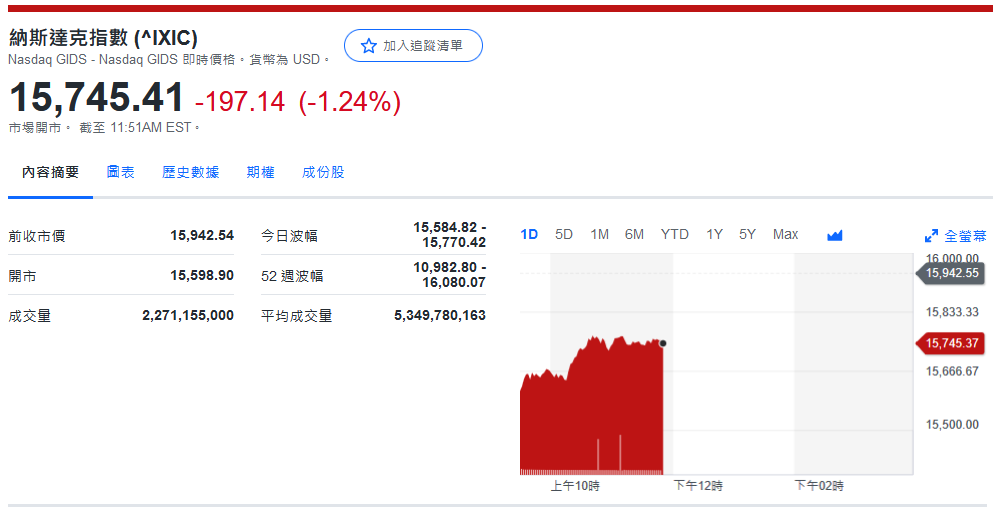
Task: Switch chart range to 1M
Action: pos(599,234)
